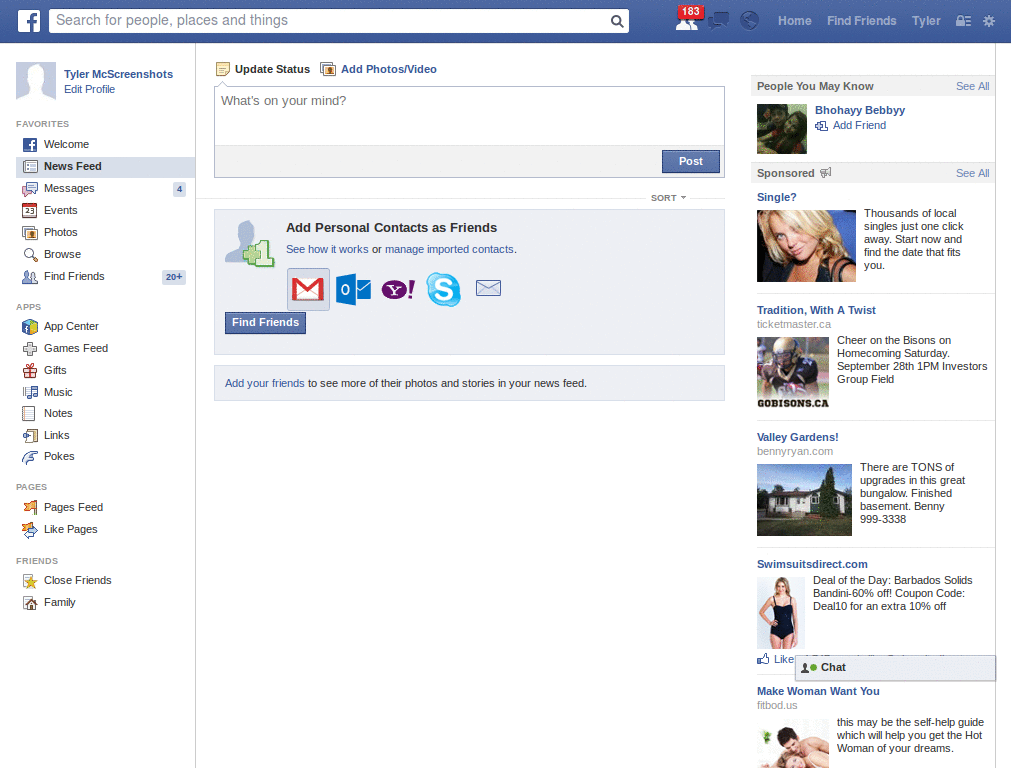Click the Edit Profile link
This screenshot has height=768, width=1024.
click(89, 89)
